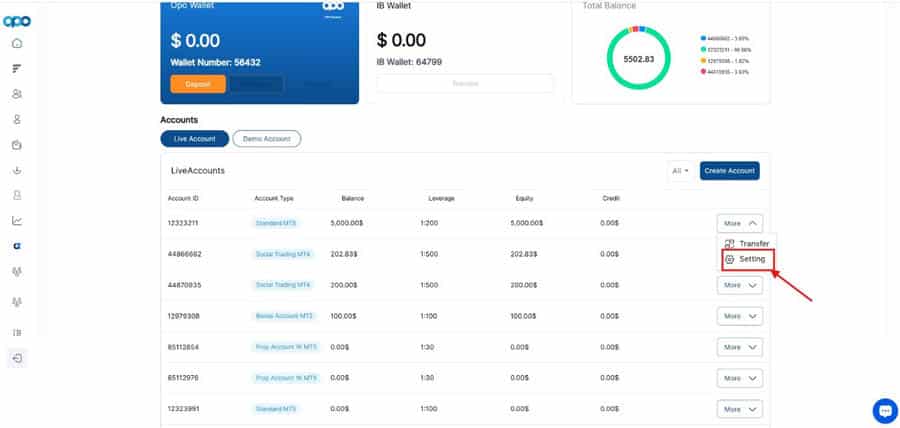The width and height of the screenshot is (900, 428).
Task: Open the two-people users sidebar icon
Action: tap(17, 94)
